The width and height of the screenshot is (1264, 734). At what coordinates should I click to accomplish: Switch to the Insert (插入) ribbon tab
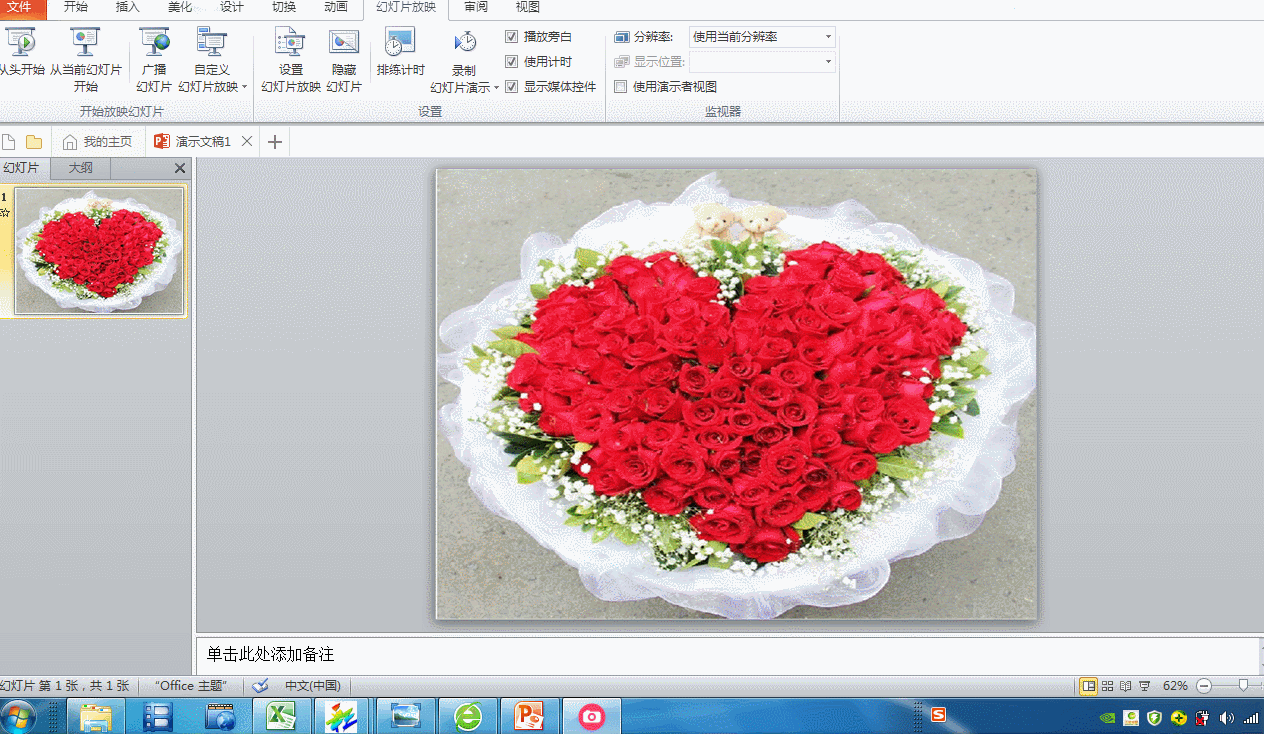coord(128,8)
